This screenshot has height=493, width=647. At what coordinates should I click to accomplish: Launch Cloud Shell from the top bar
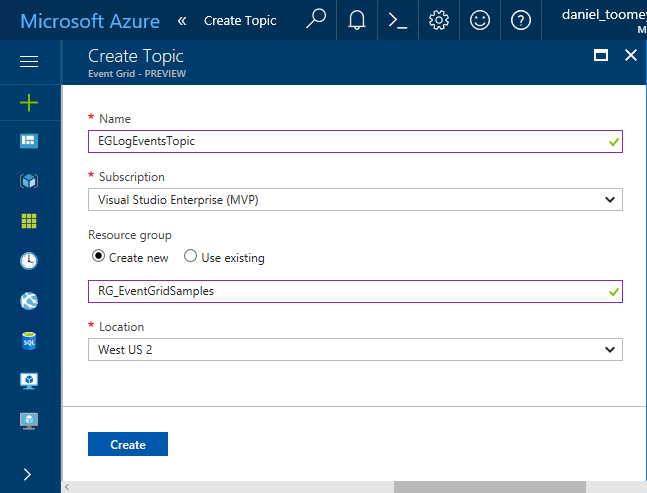pos(397,21)
